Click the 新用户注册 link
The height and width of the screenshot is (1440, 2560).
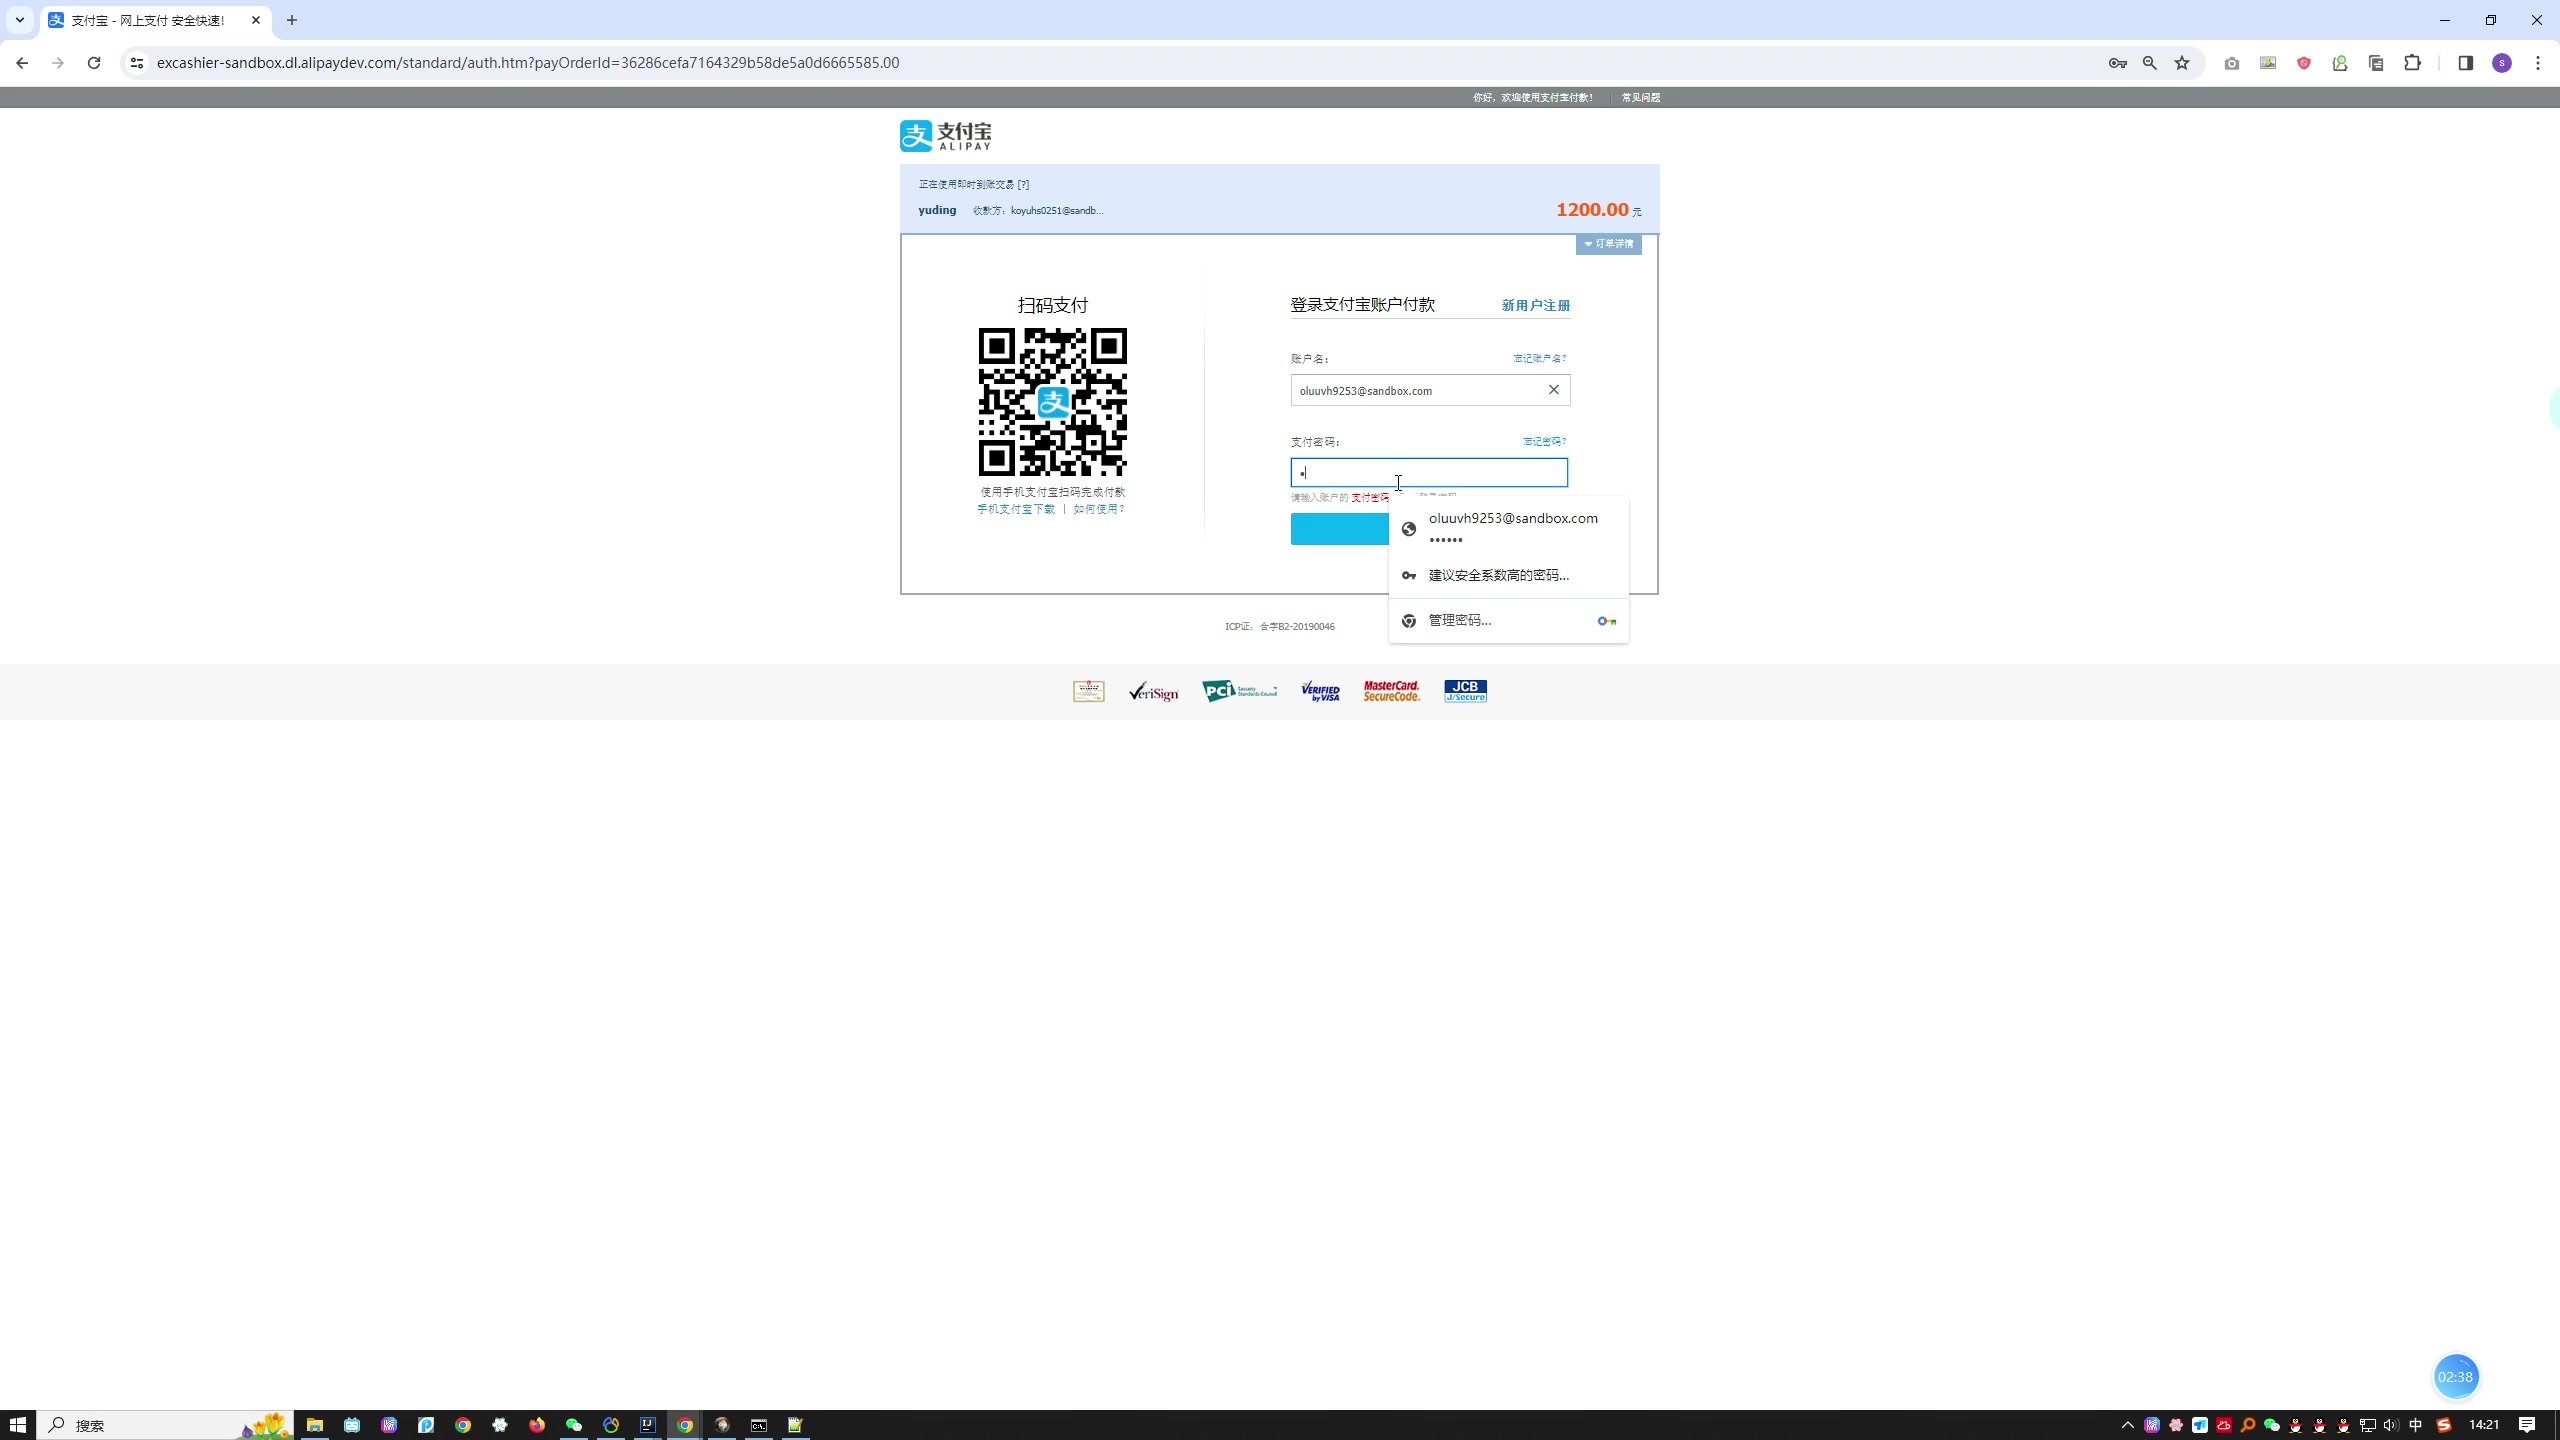1535,306
